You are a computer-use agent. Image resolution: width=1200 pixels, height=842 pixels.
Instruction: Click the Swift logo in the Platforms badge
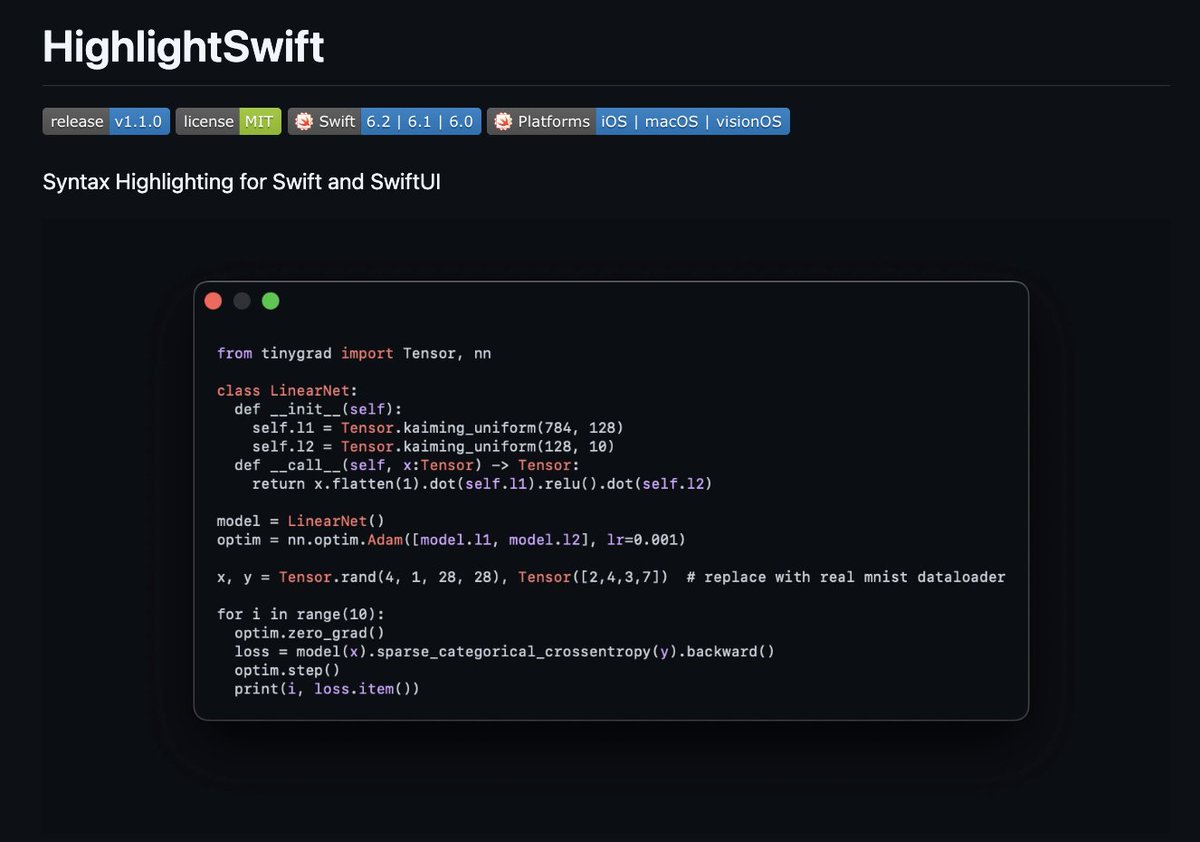tap(503, 121)
